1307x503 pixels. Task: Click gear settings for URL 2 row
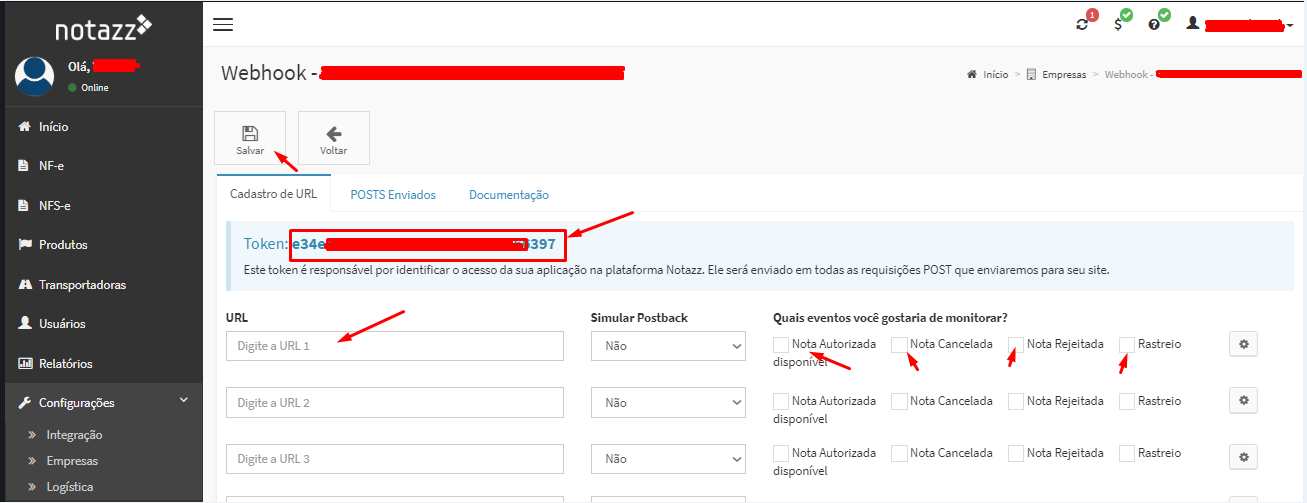pyautogui.click(x=1243, y=400)
